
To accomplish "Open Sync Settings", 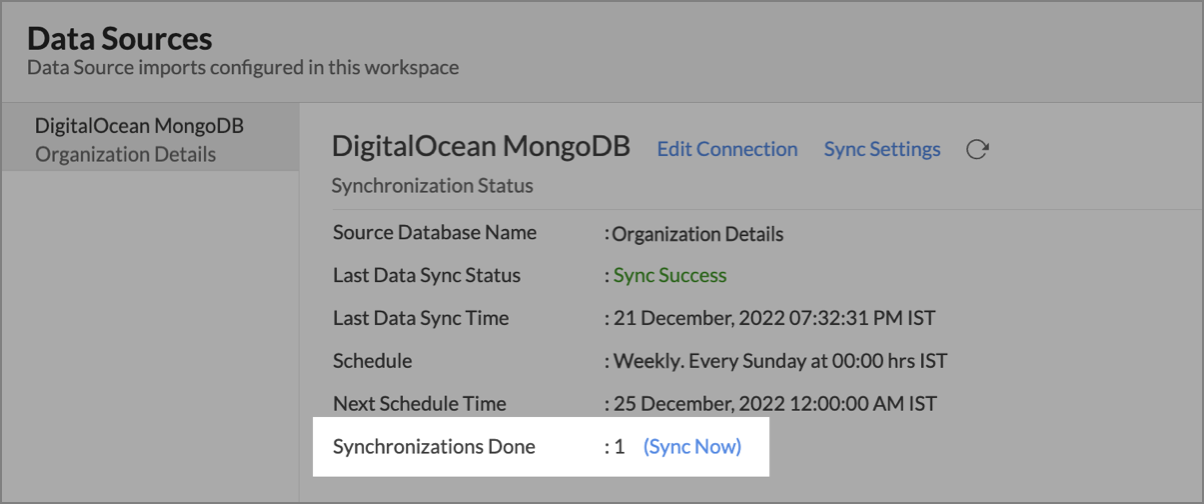I will pos(882,149).
